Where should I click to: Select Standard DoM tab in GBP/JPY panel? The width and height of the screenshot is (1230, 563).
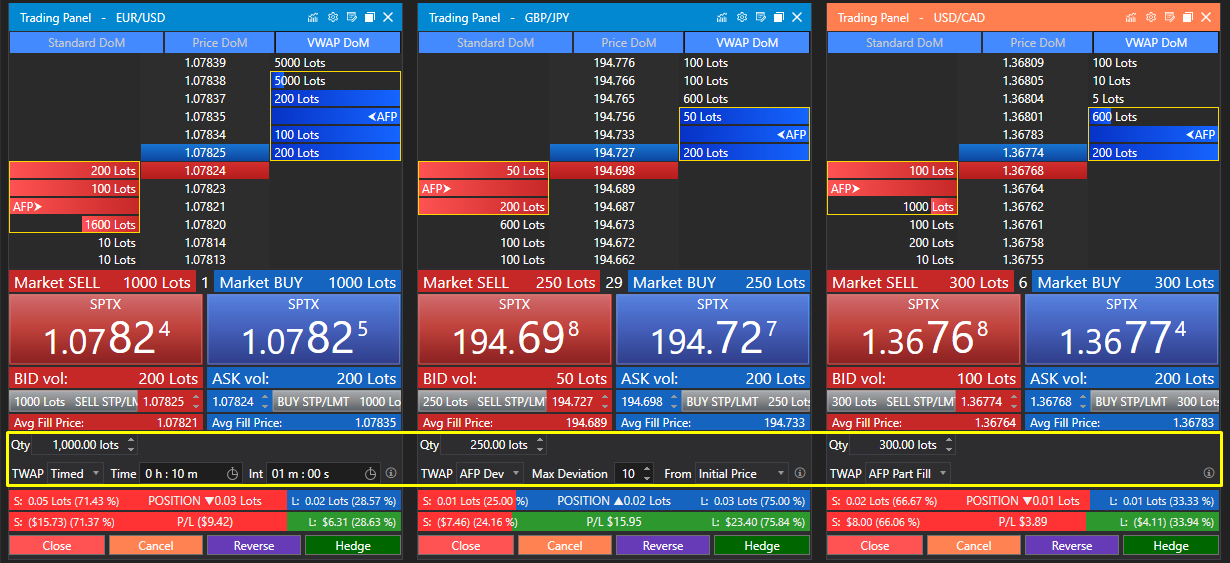[495, 43]
